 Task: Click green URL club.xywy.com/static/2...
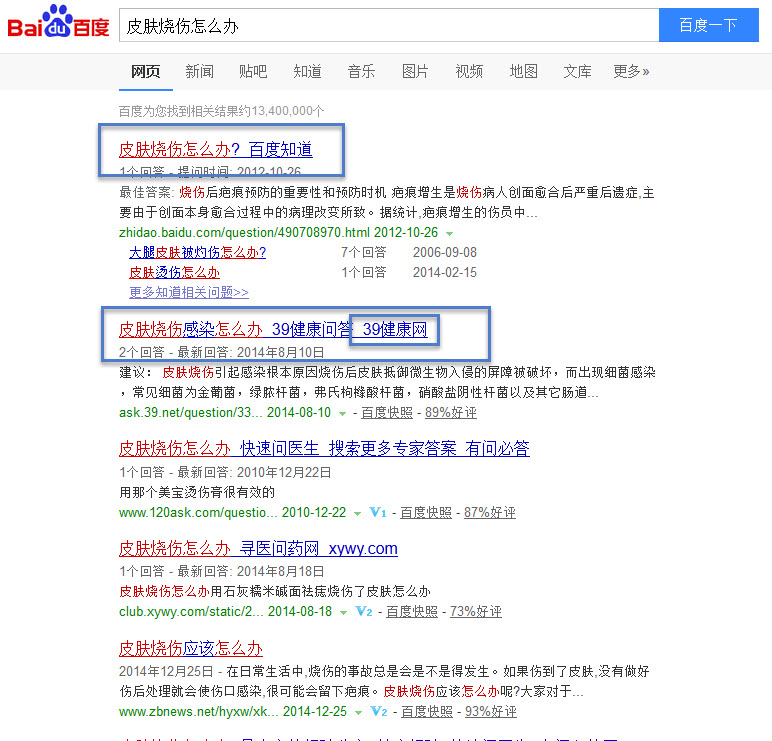pos(191,612)
